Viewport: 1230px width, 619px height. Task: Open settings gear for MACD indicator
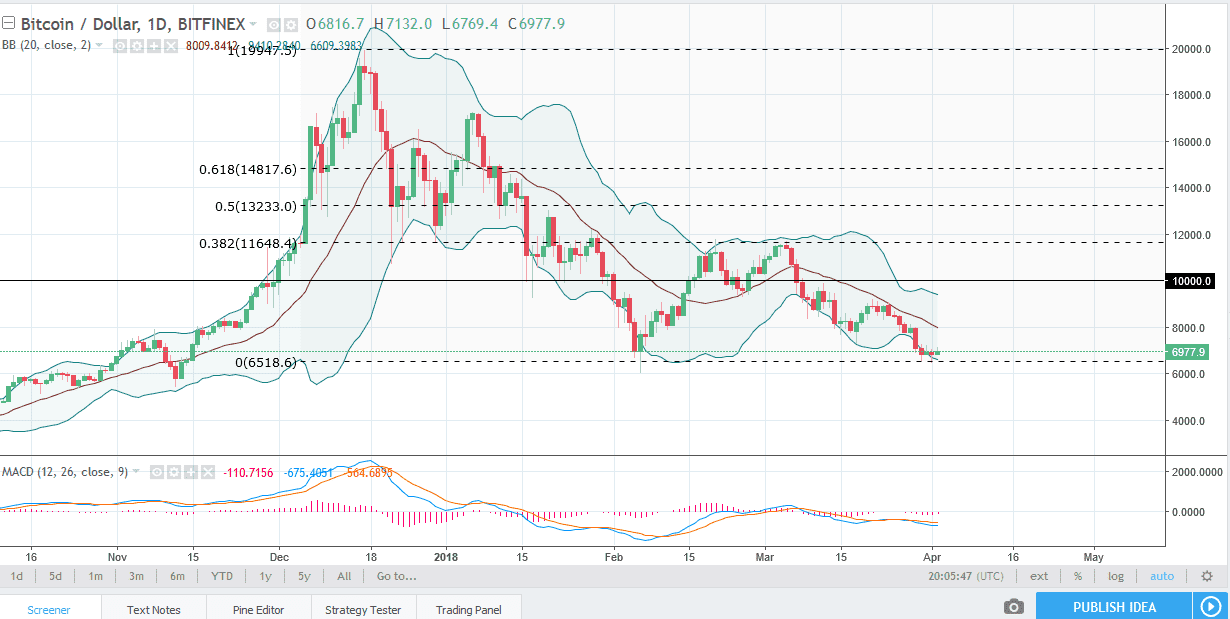(172, 472)
